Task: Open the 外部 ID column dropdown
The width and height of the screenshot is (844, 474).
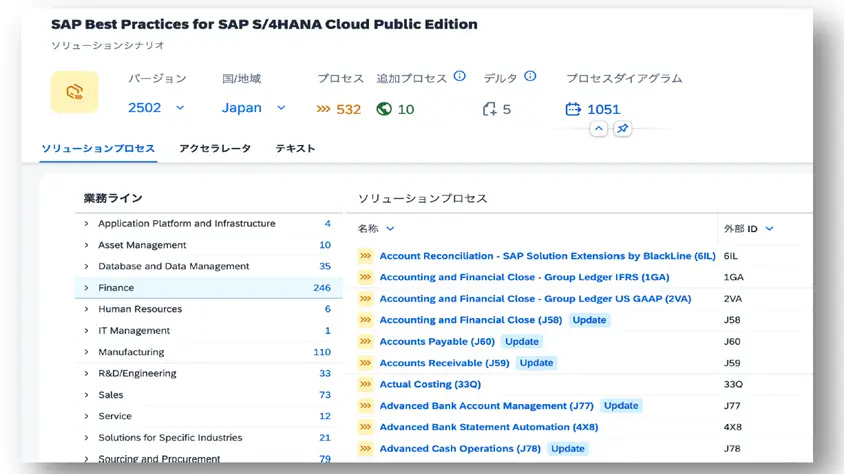Action: coord(769,229)
